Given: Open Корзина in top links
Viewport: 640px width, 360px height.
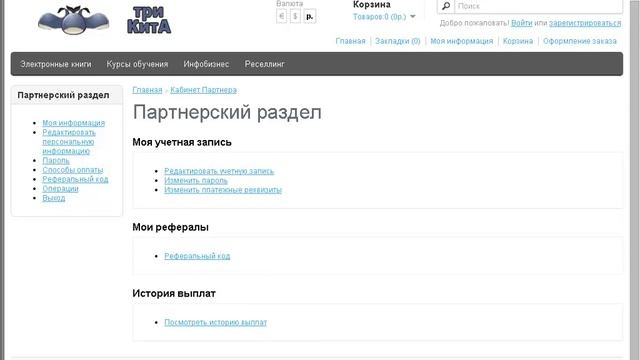Looking at the screenshot, I should tap(518, 41).
